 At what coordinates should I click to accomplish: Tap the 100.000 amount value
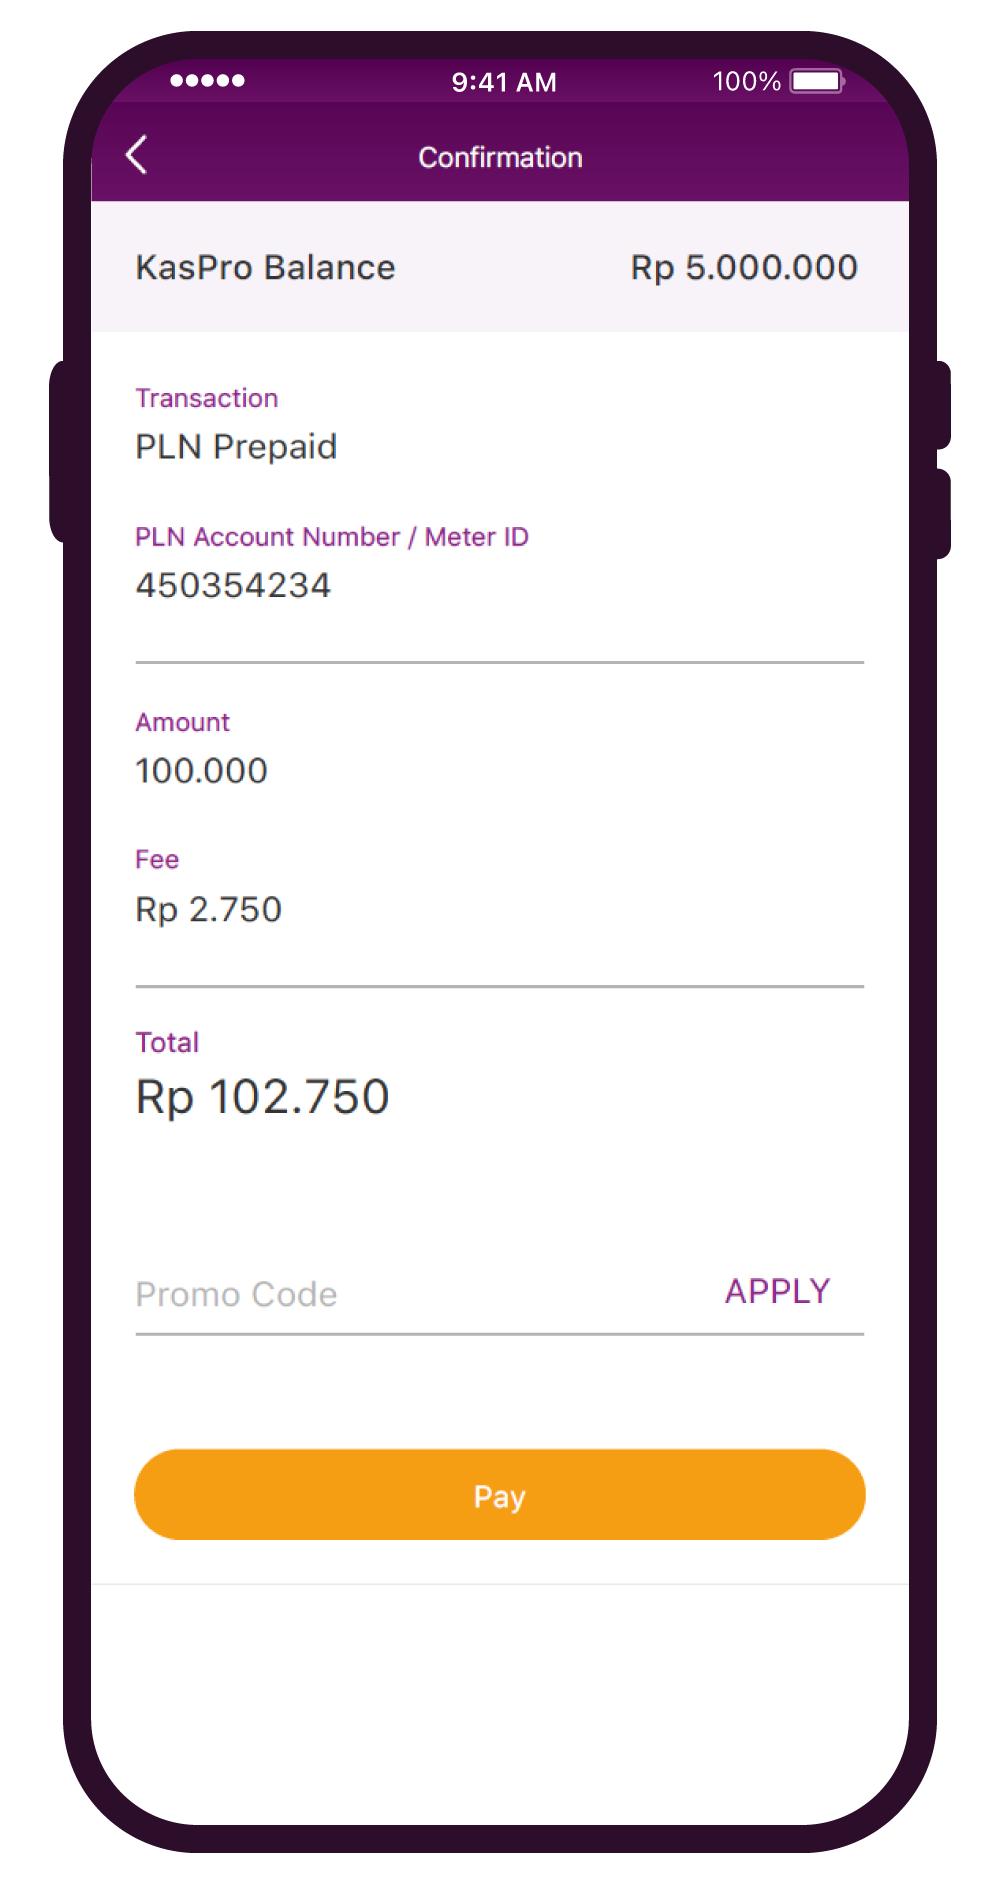(x=201, y=770)
